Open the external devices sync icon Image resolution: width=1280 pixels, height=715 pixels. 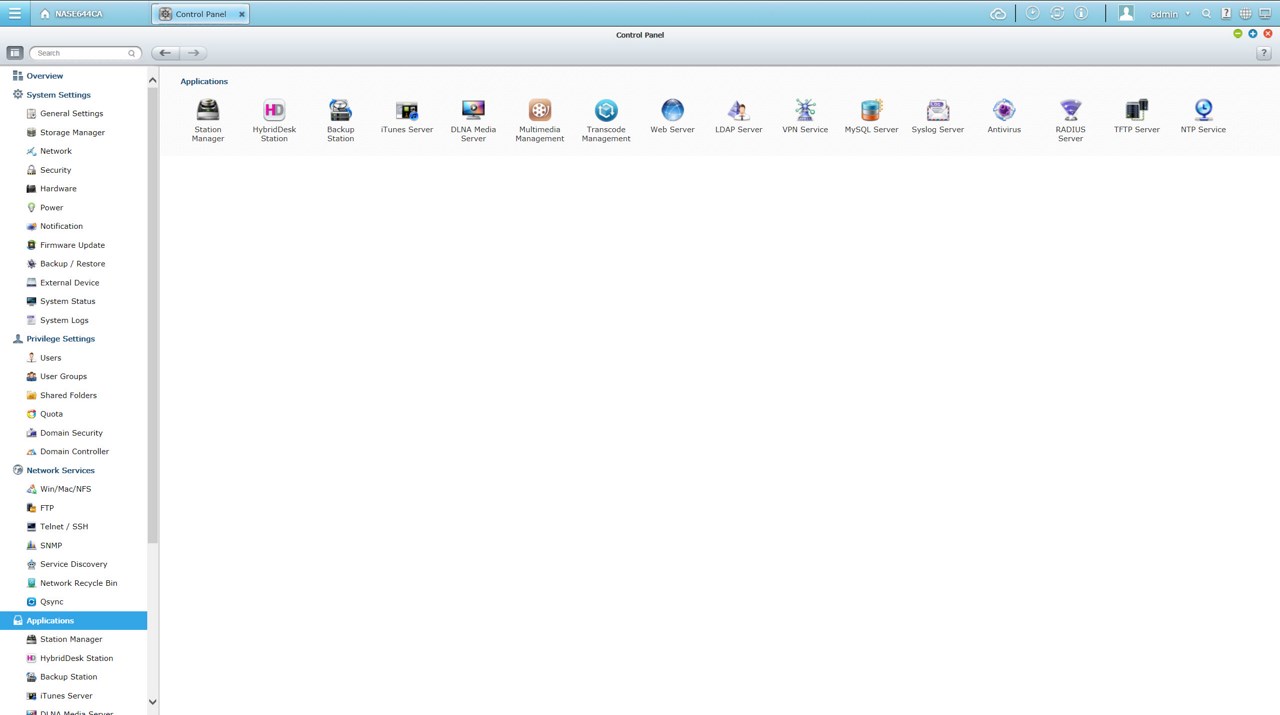[x=1057, y=14]
